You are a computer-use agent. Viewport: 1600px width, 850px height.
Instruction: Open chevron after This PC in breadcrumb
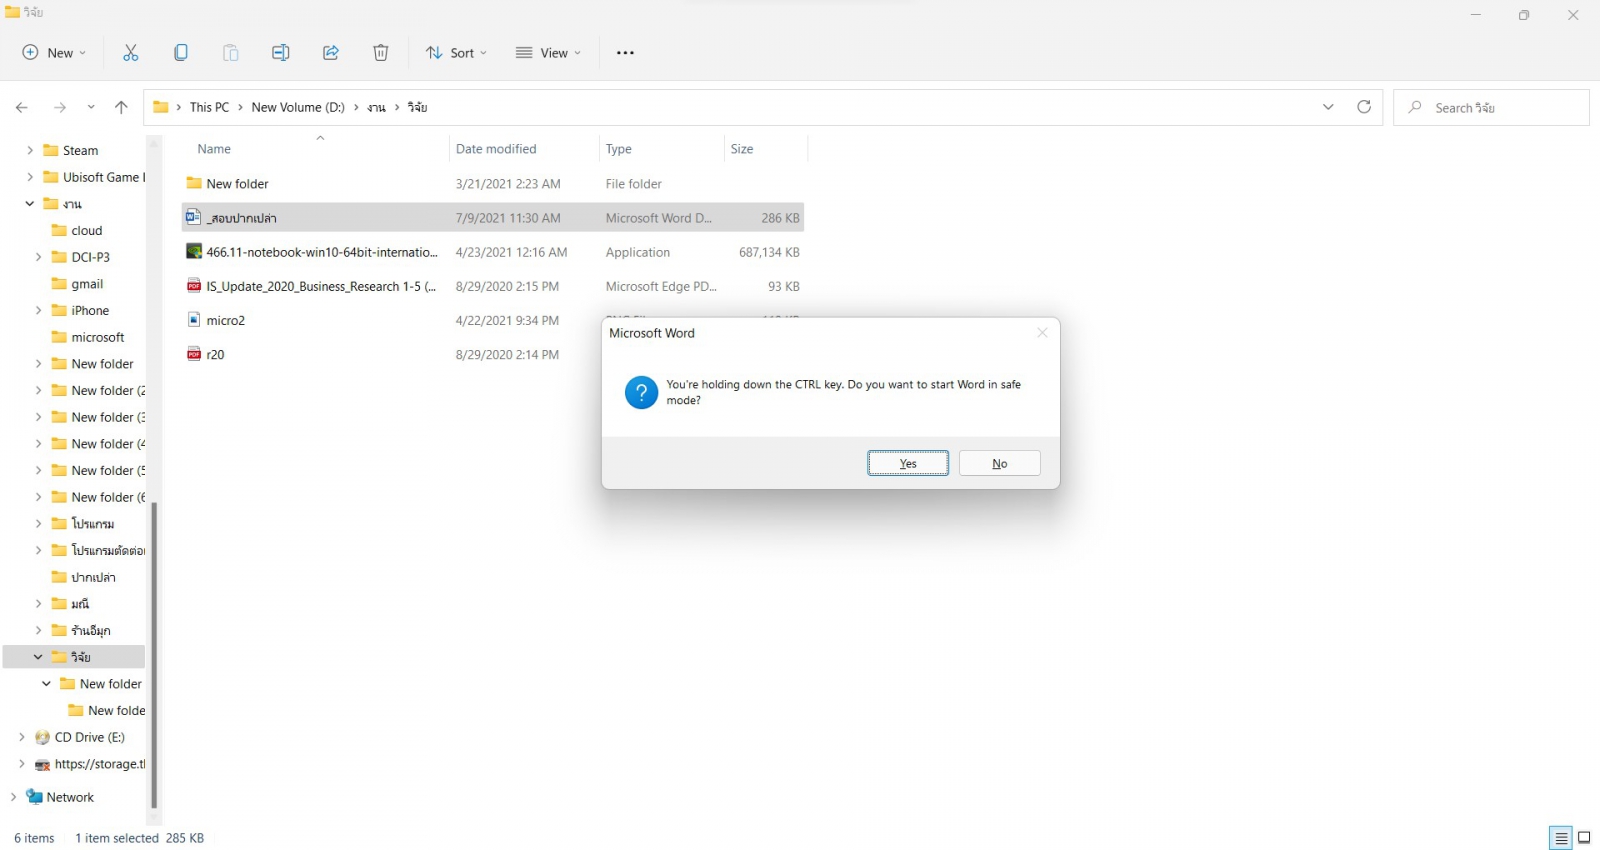tap(240, 107)
